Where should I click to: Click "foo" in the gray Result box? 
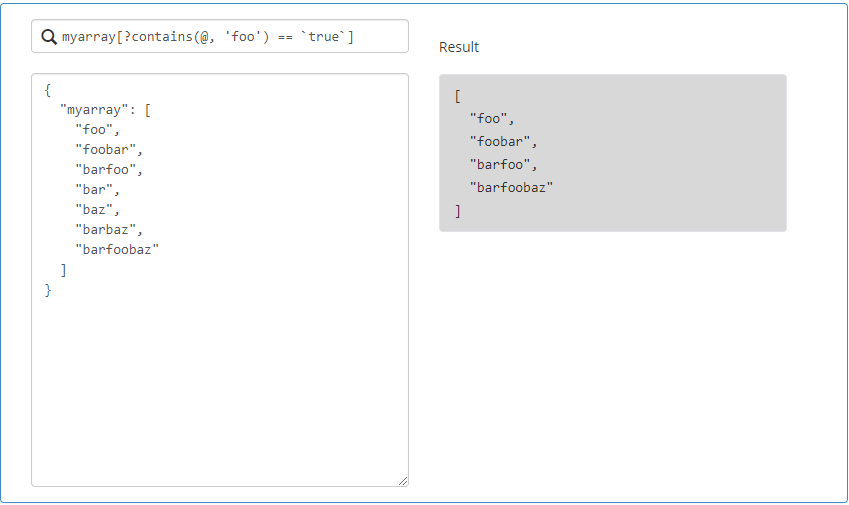(488, 119)
